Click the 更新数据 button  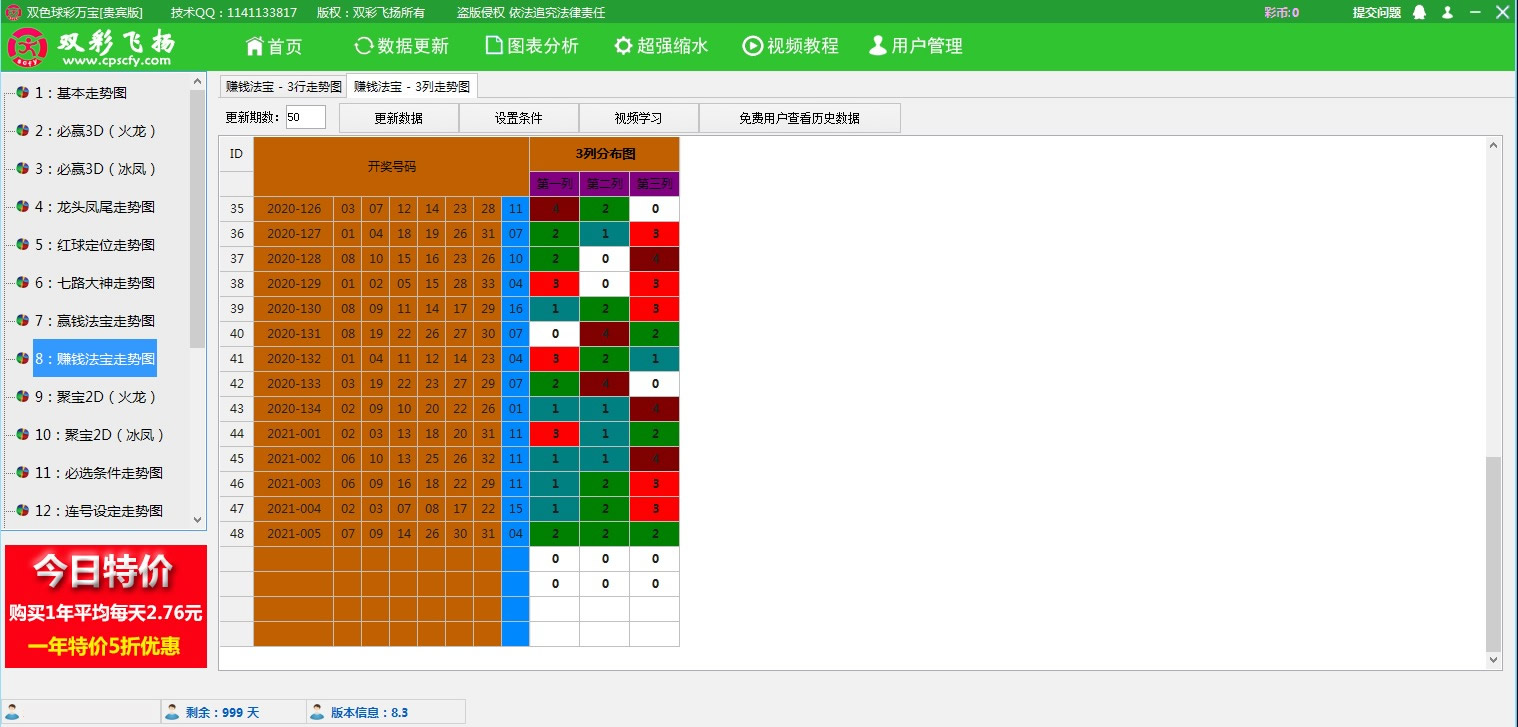pyautogui.click(x=399, y=118)
